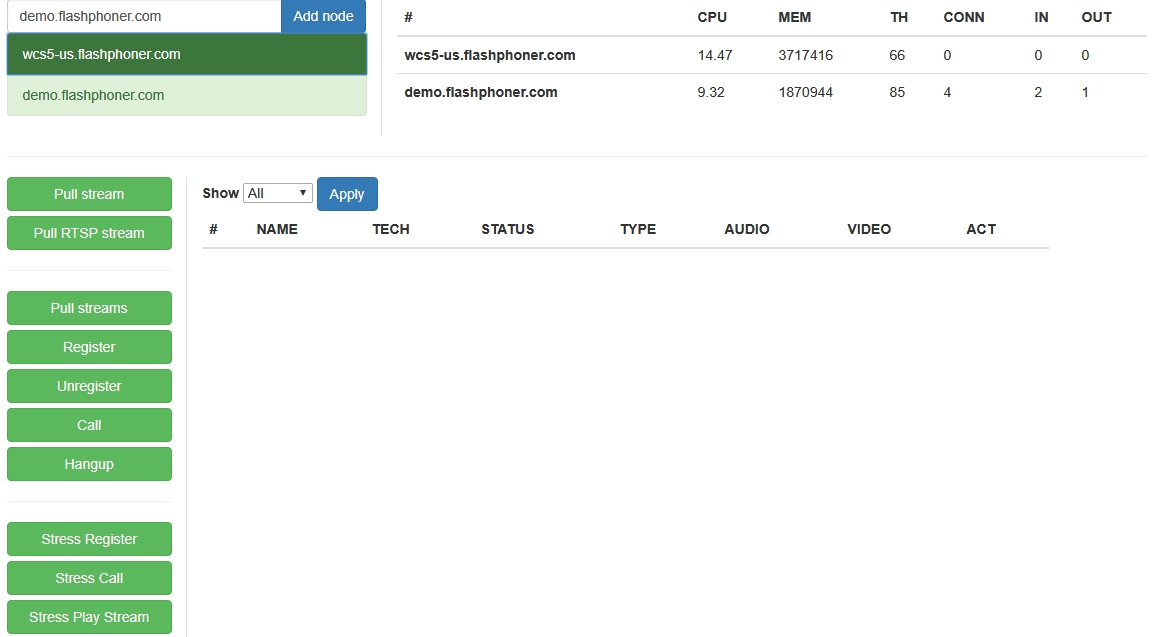This screenshot has width=1152, height=637.
Task: Start the Stress Register test
Action: [x=89, y=539]
